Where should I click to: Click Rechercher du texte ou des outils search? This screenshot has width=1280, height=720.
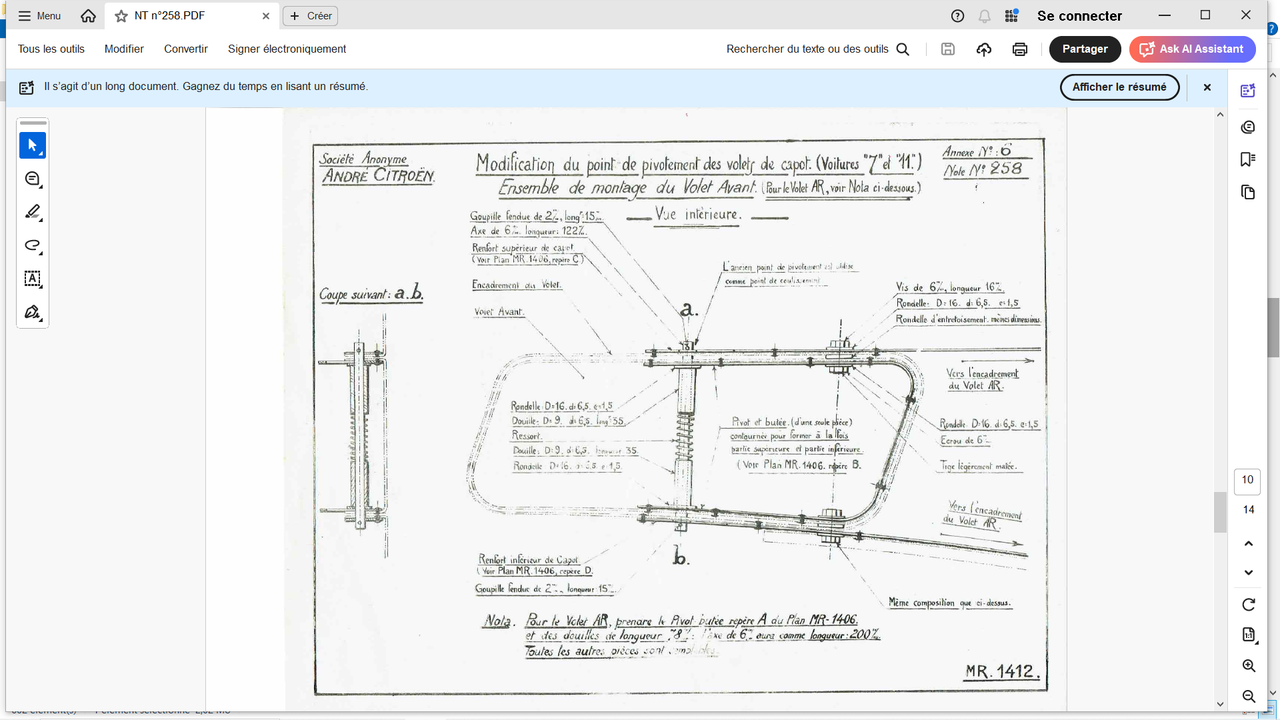(817, 49)
